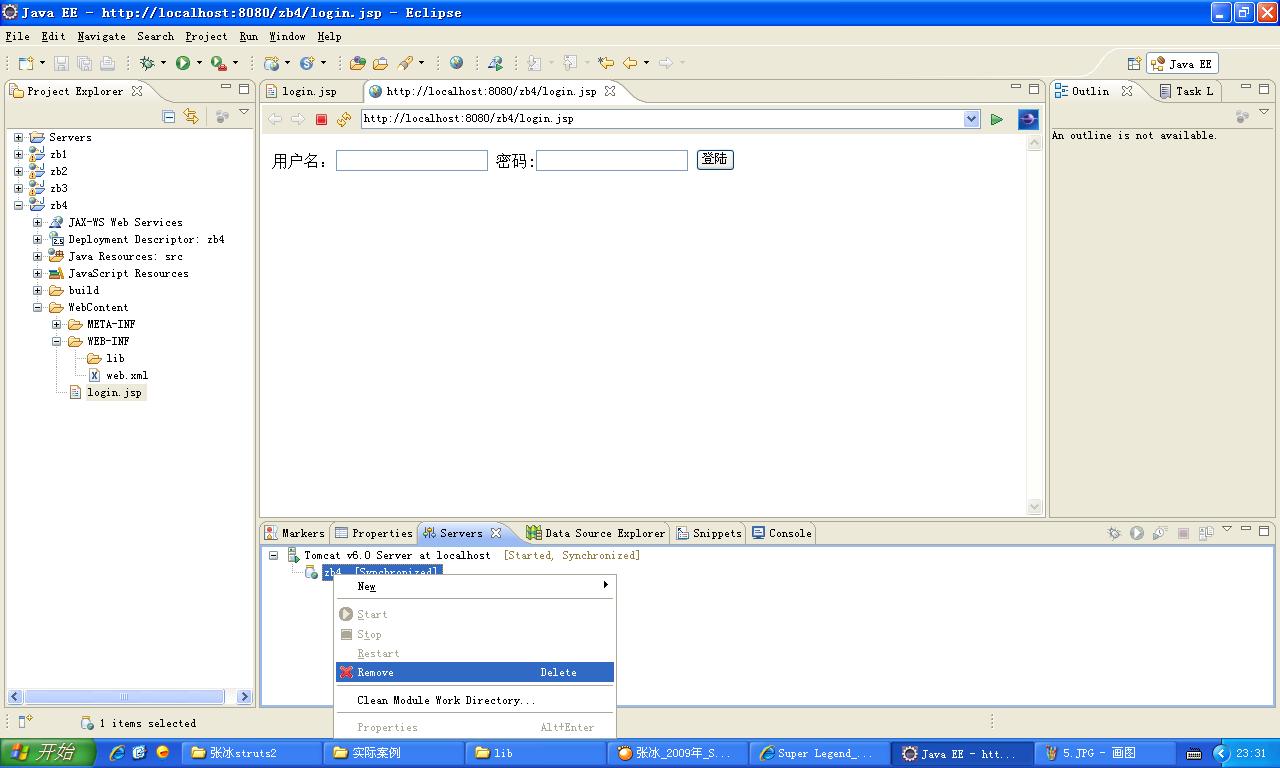Click the yellow Back navigation toolbar arrow

point(630,63)
